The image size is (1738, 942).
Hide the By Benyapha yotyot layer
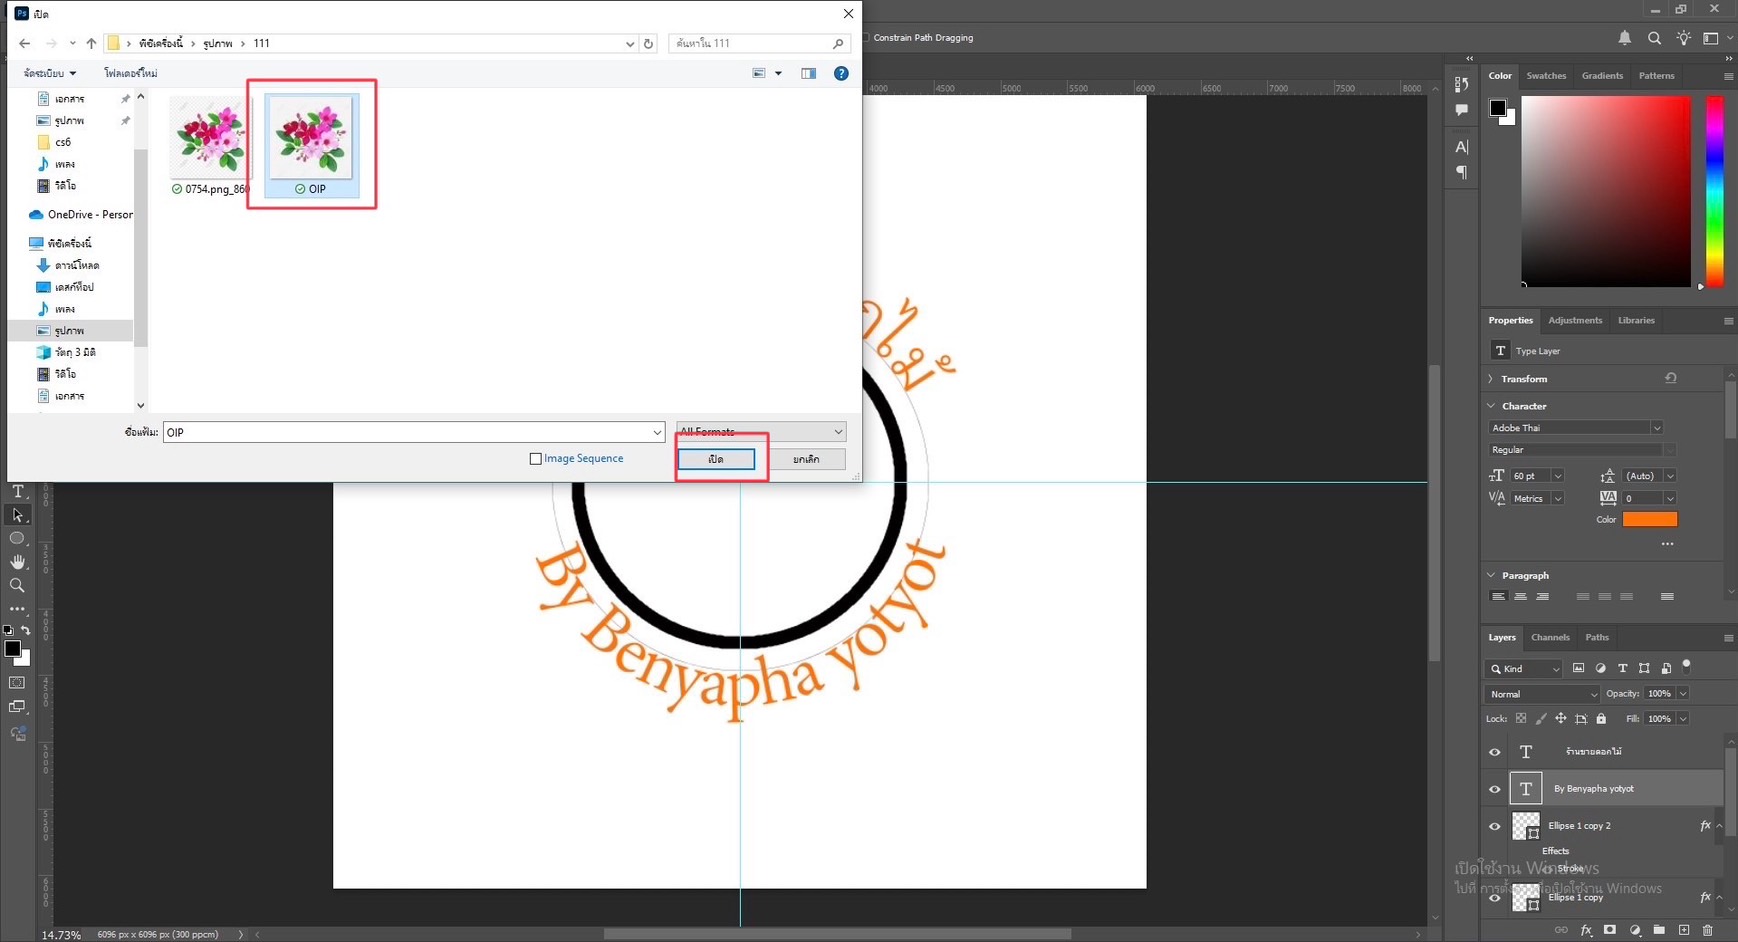[1495, 789]
